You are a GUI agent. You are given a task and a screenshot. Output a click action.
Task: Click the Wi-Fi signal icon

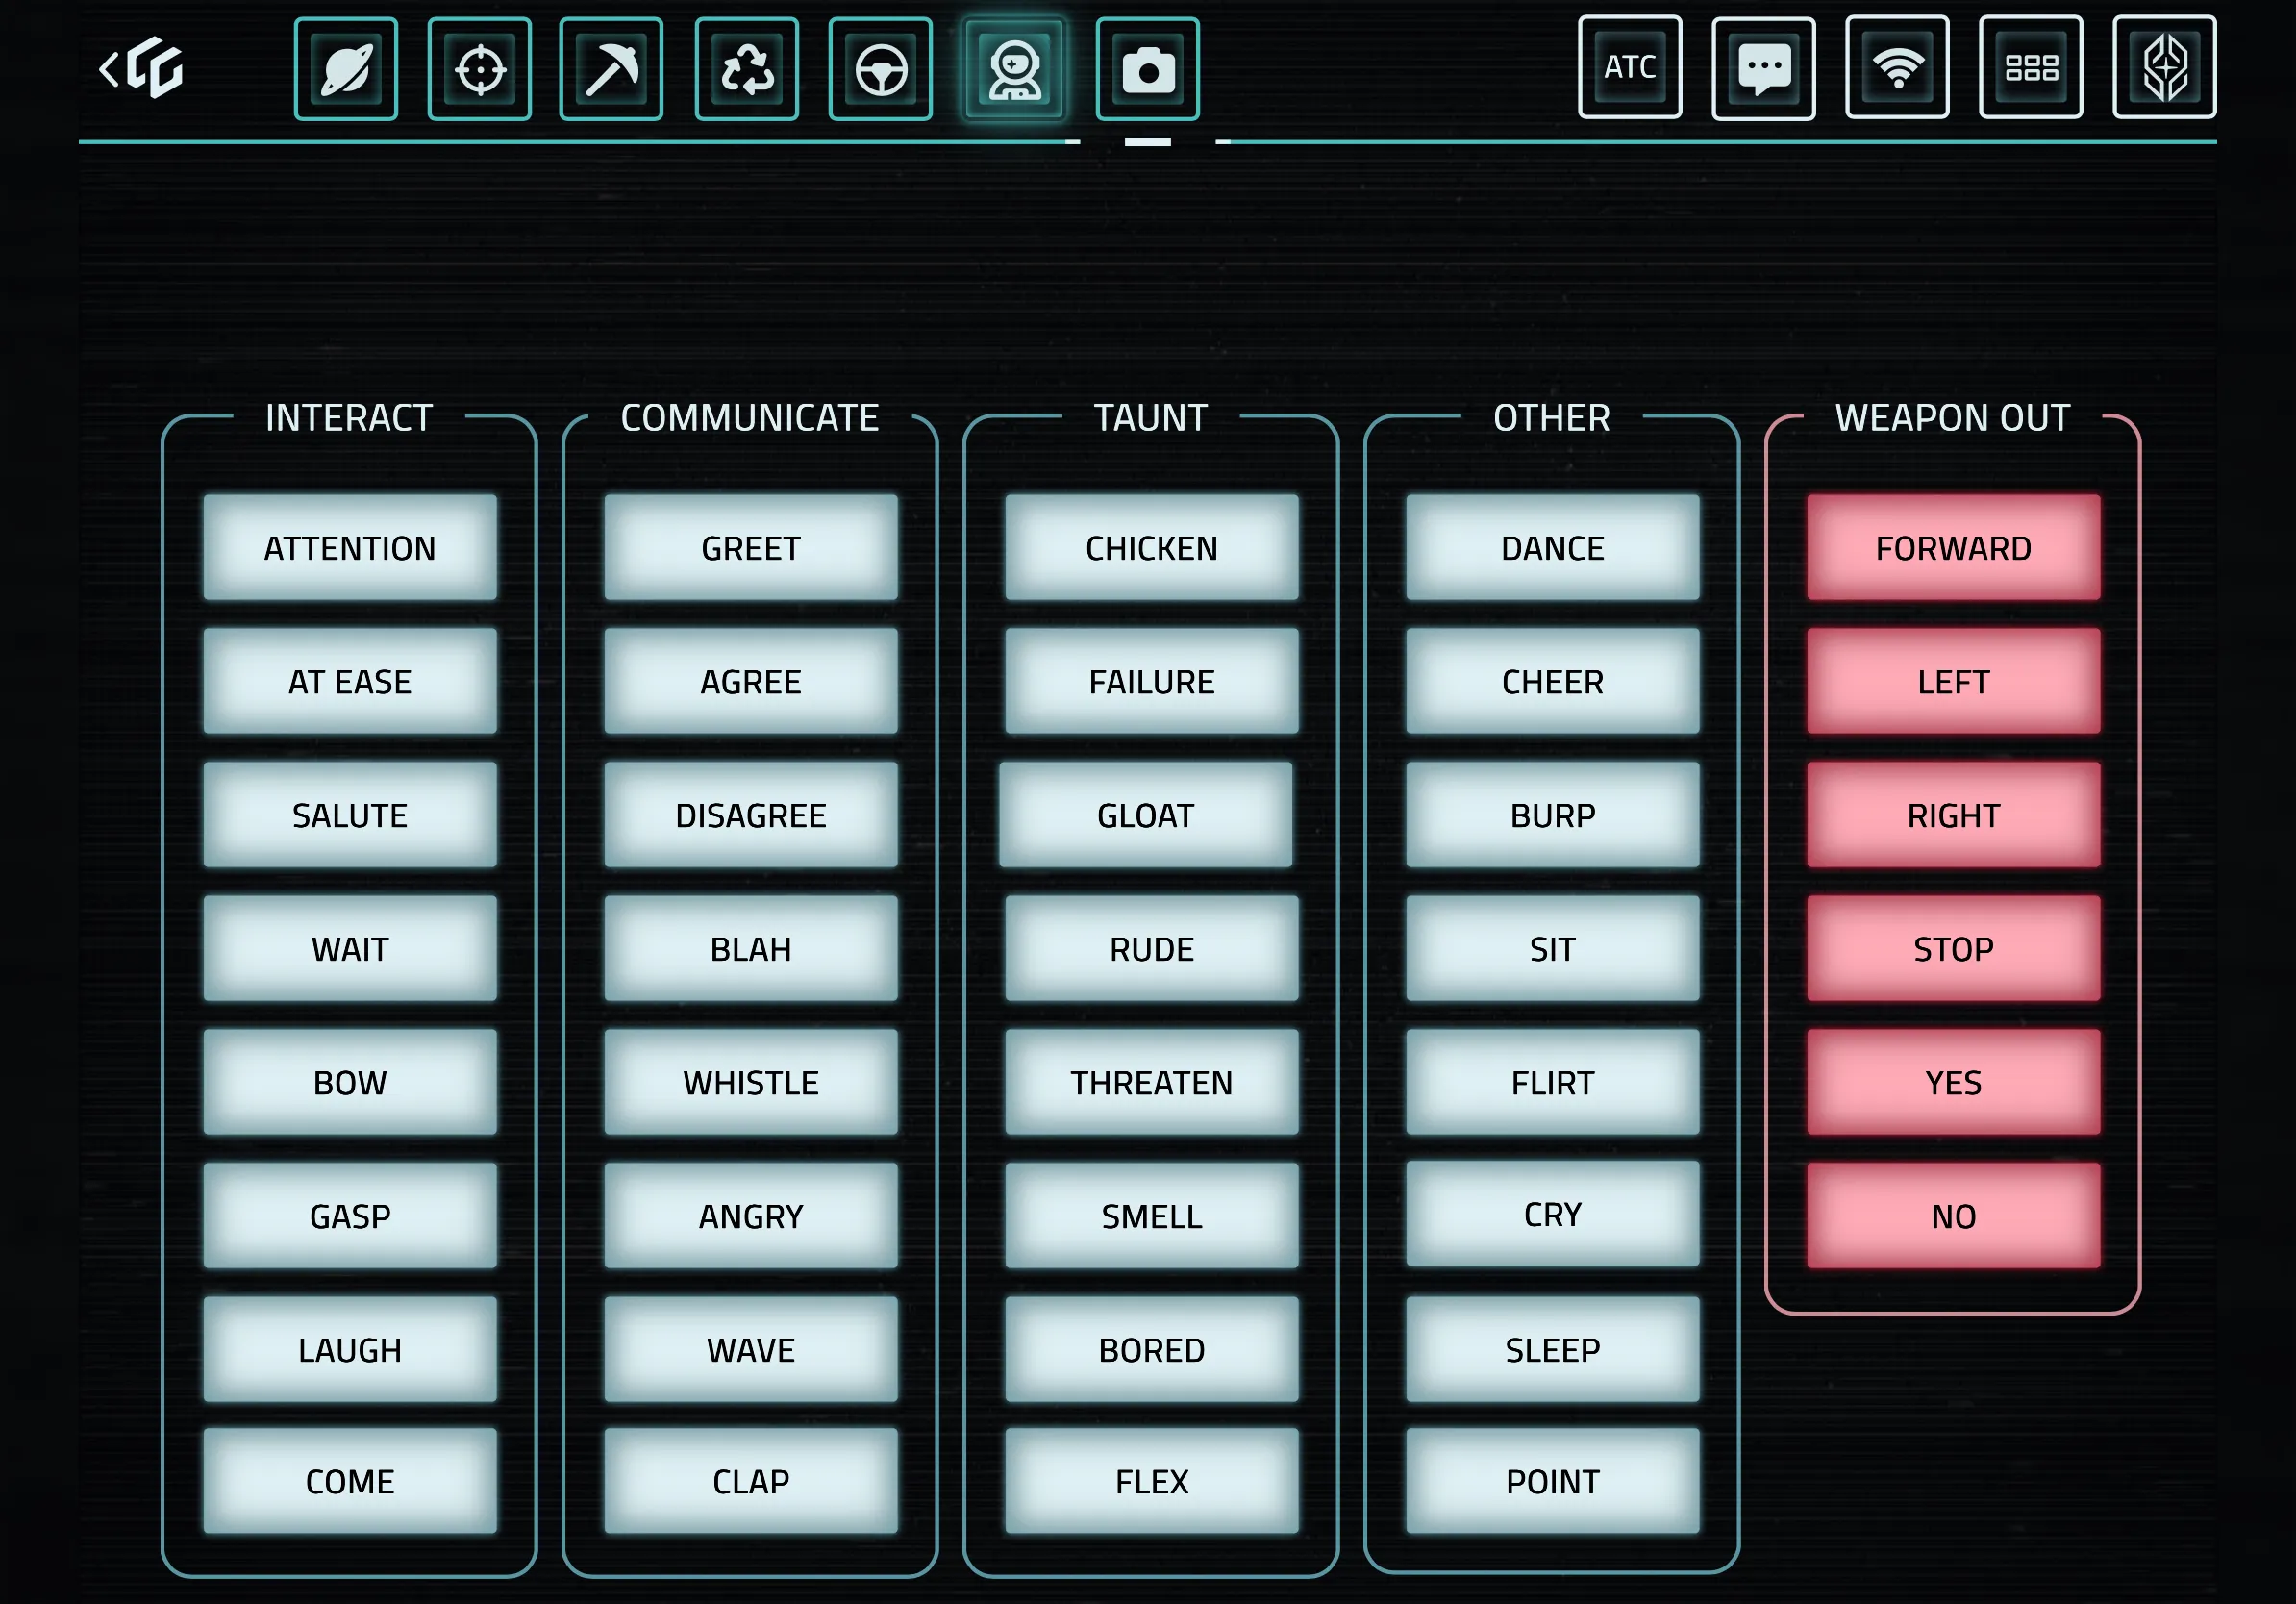pyautogui.click(x=1898, y=67)
